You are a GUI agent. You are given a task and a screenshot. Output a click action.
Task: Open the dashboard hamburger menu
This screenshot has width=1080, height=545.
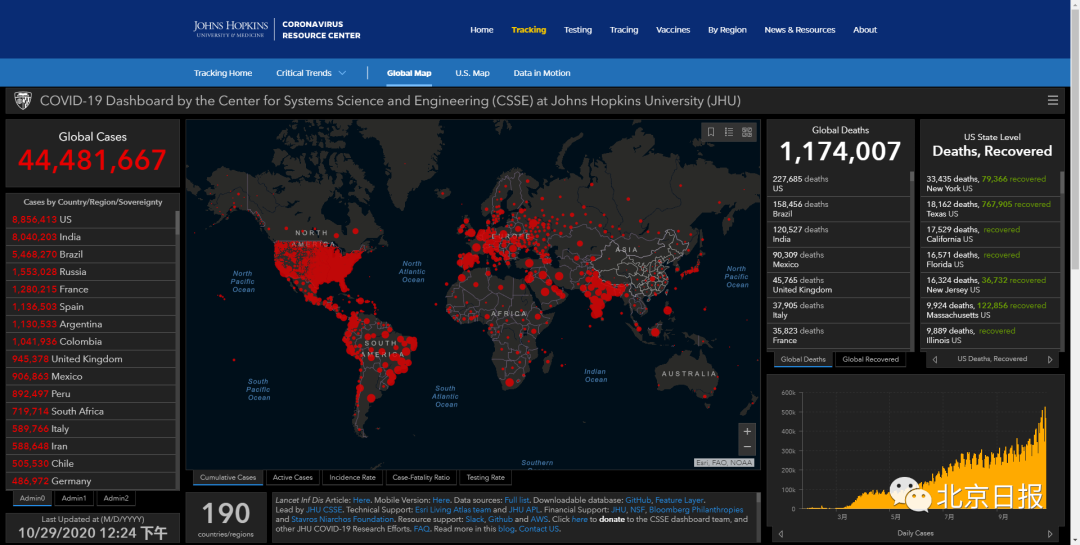point(1052,101)
